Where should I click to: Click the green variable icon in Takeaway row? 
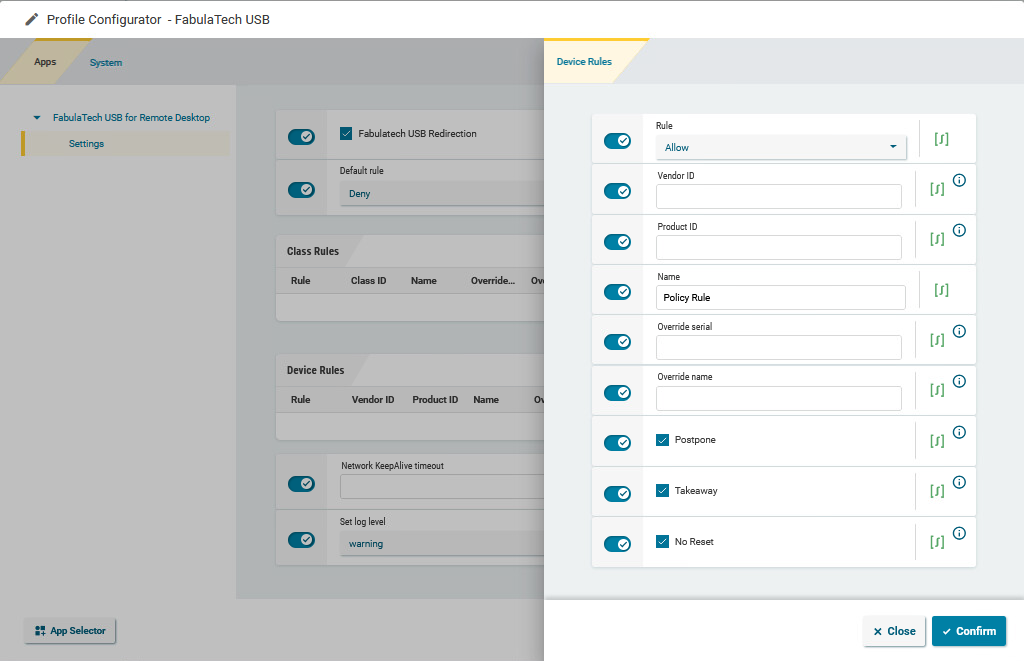click(x=937, y=491)
